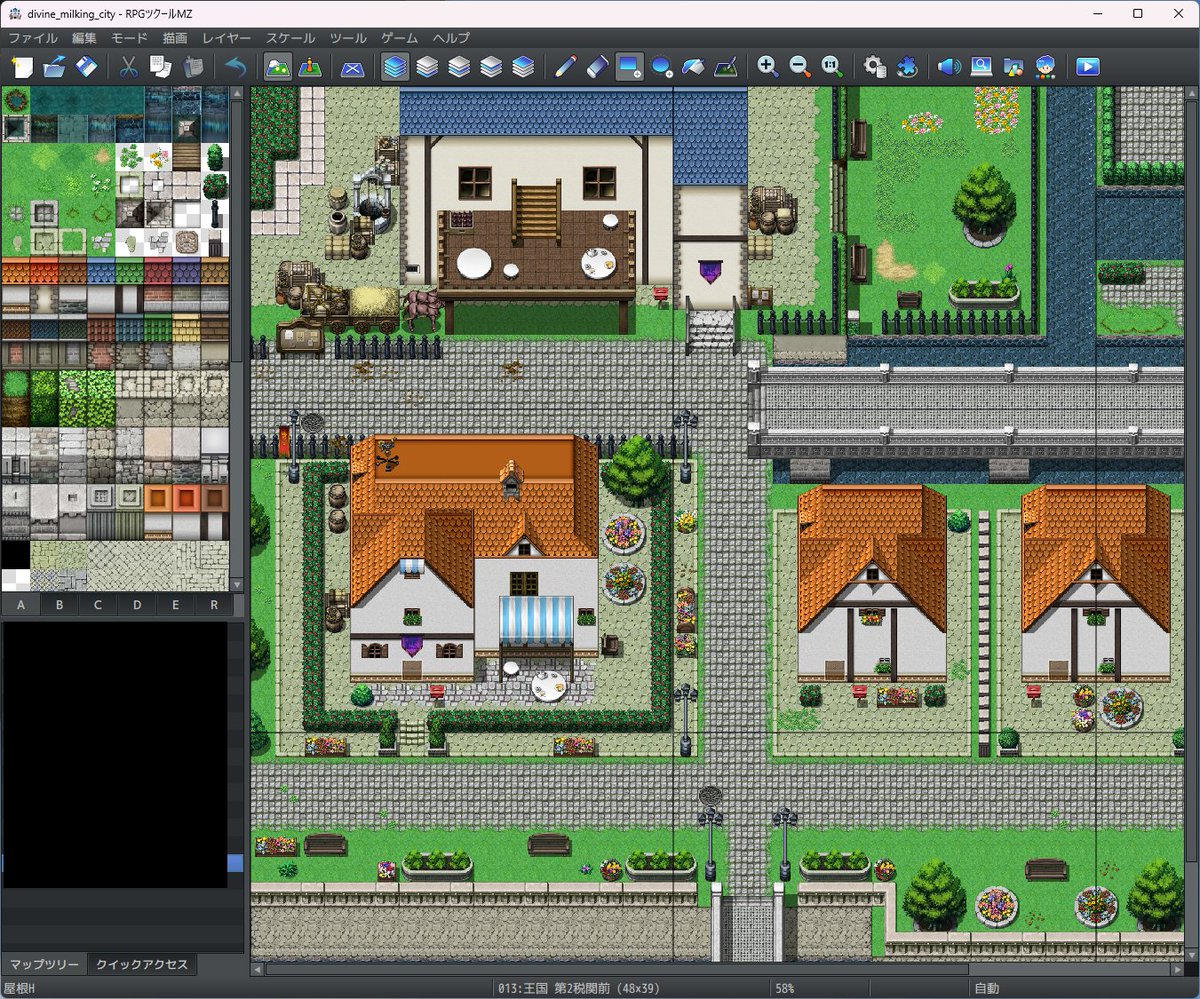Click the map vertical scrollbar down arrow
This screenshot has height=999, width=1200.
[x=1191, y=955]
